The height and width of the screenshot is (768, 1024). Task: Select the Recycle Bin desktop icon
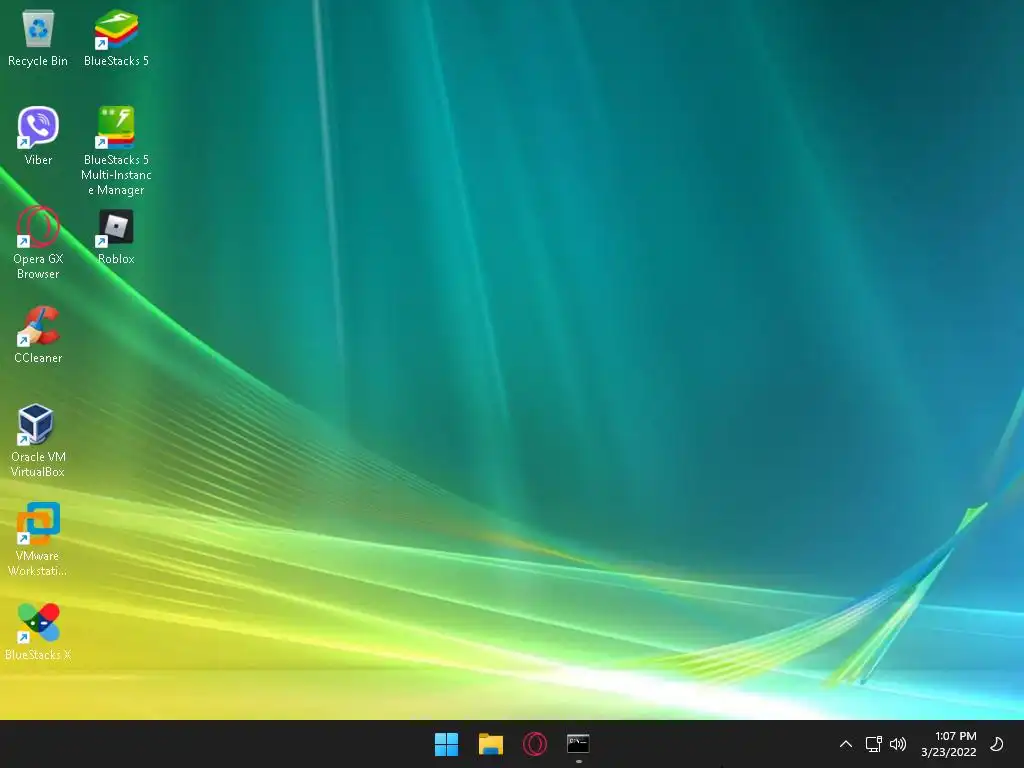pos(38,38)
